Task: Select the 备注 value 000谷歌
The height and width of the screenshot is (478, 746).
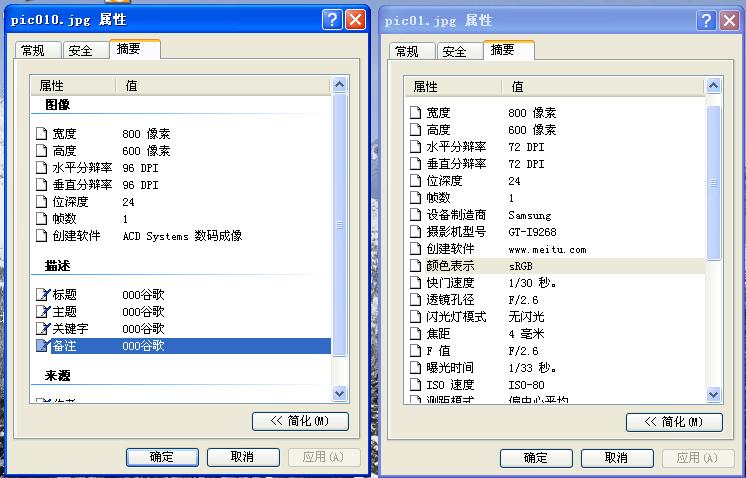Action: tap(143, 346)
